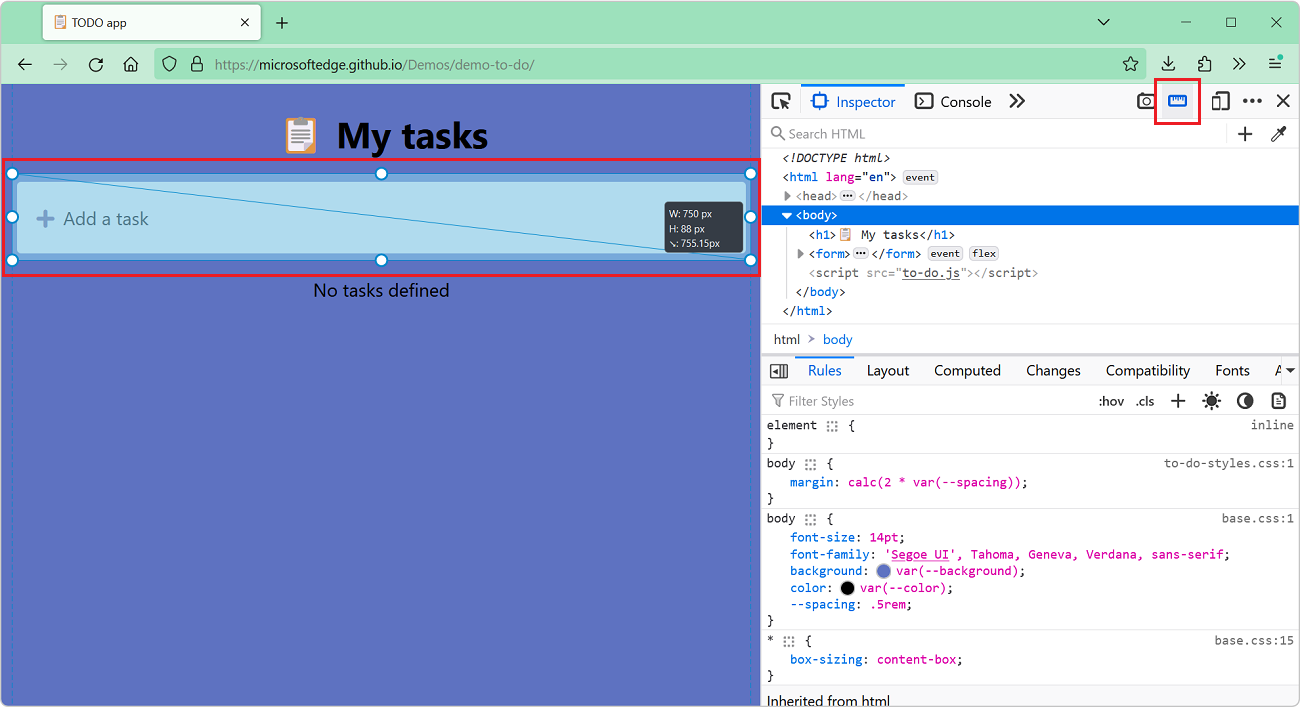Image resolution: width=1300 pixels, height=707 pixels.
Task: Click the black color property swatch
Action: (847, 588)
